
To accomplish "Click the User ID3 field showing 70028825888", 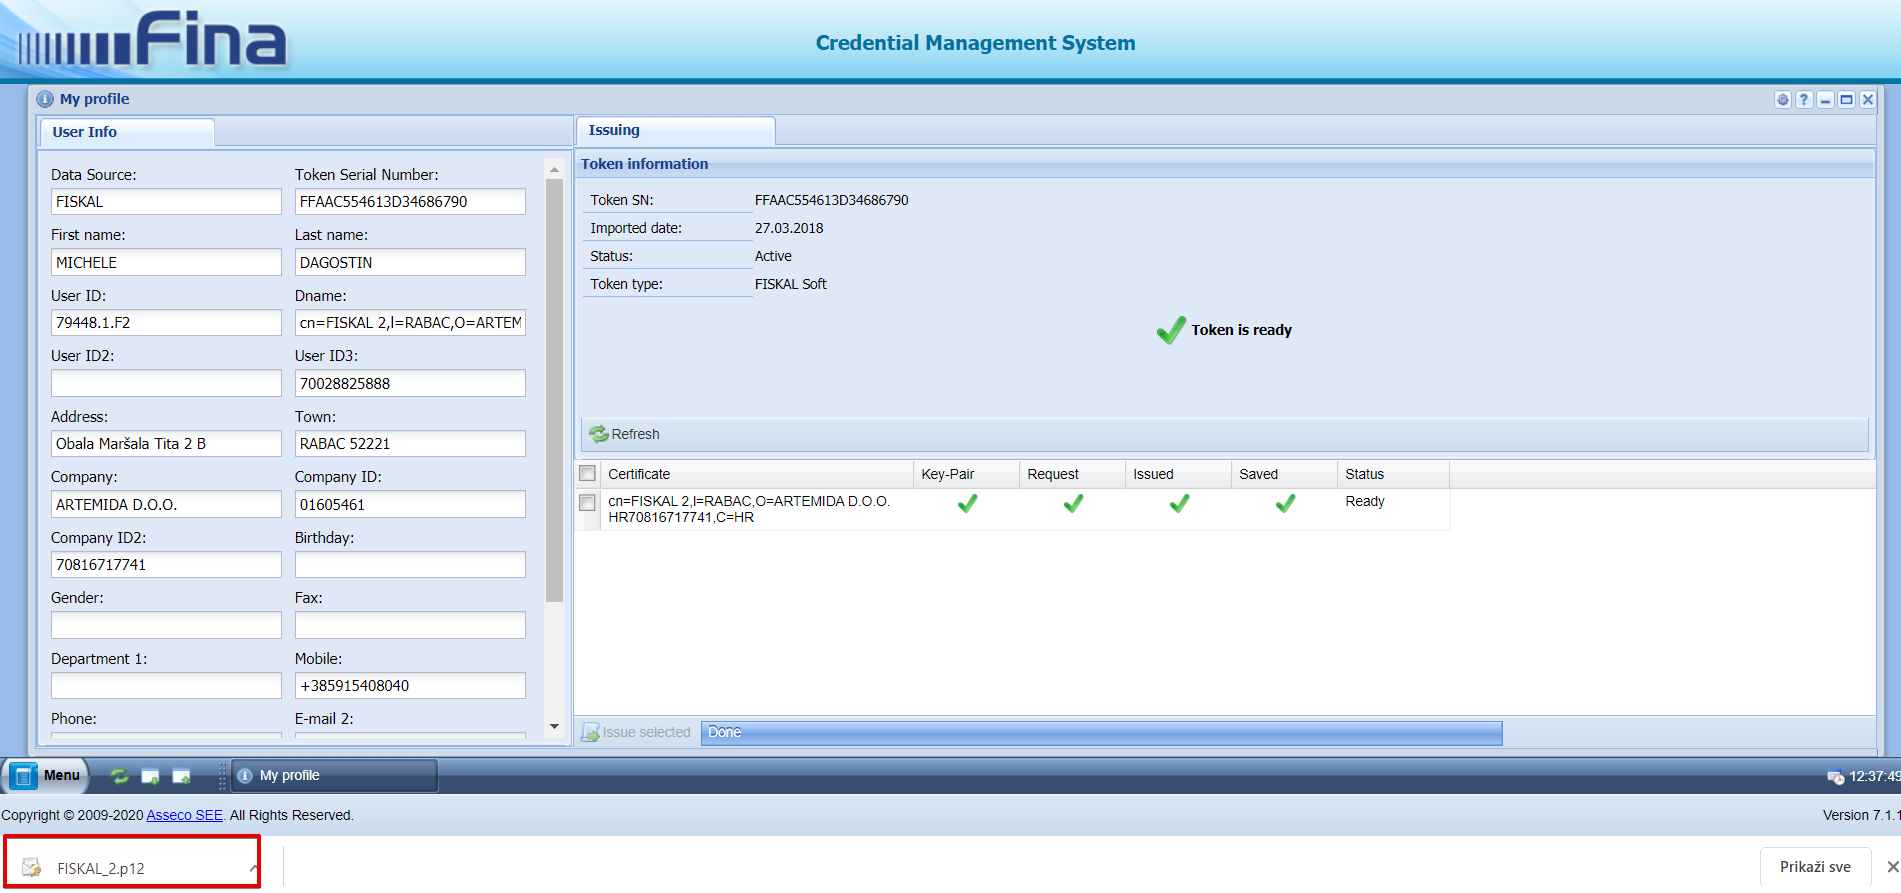I will (x=410, y=383).
